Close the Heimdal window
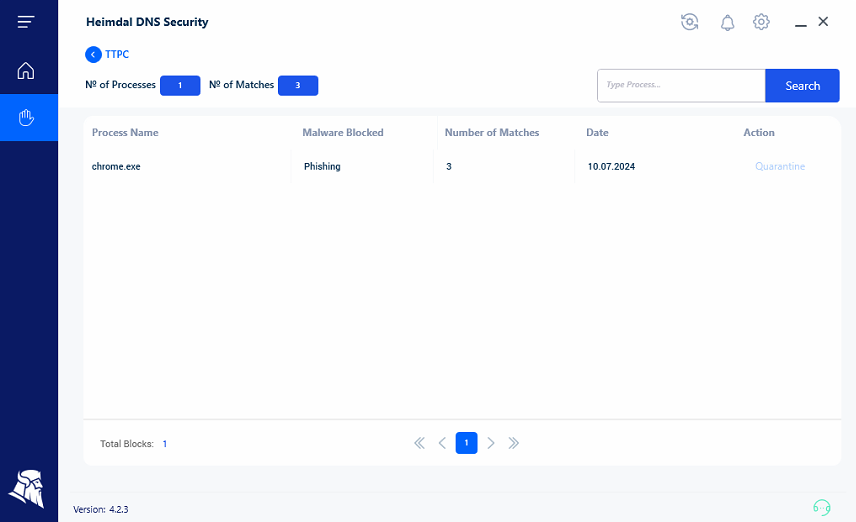 click(x=823, y=21)
